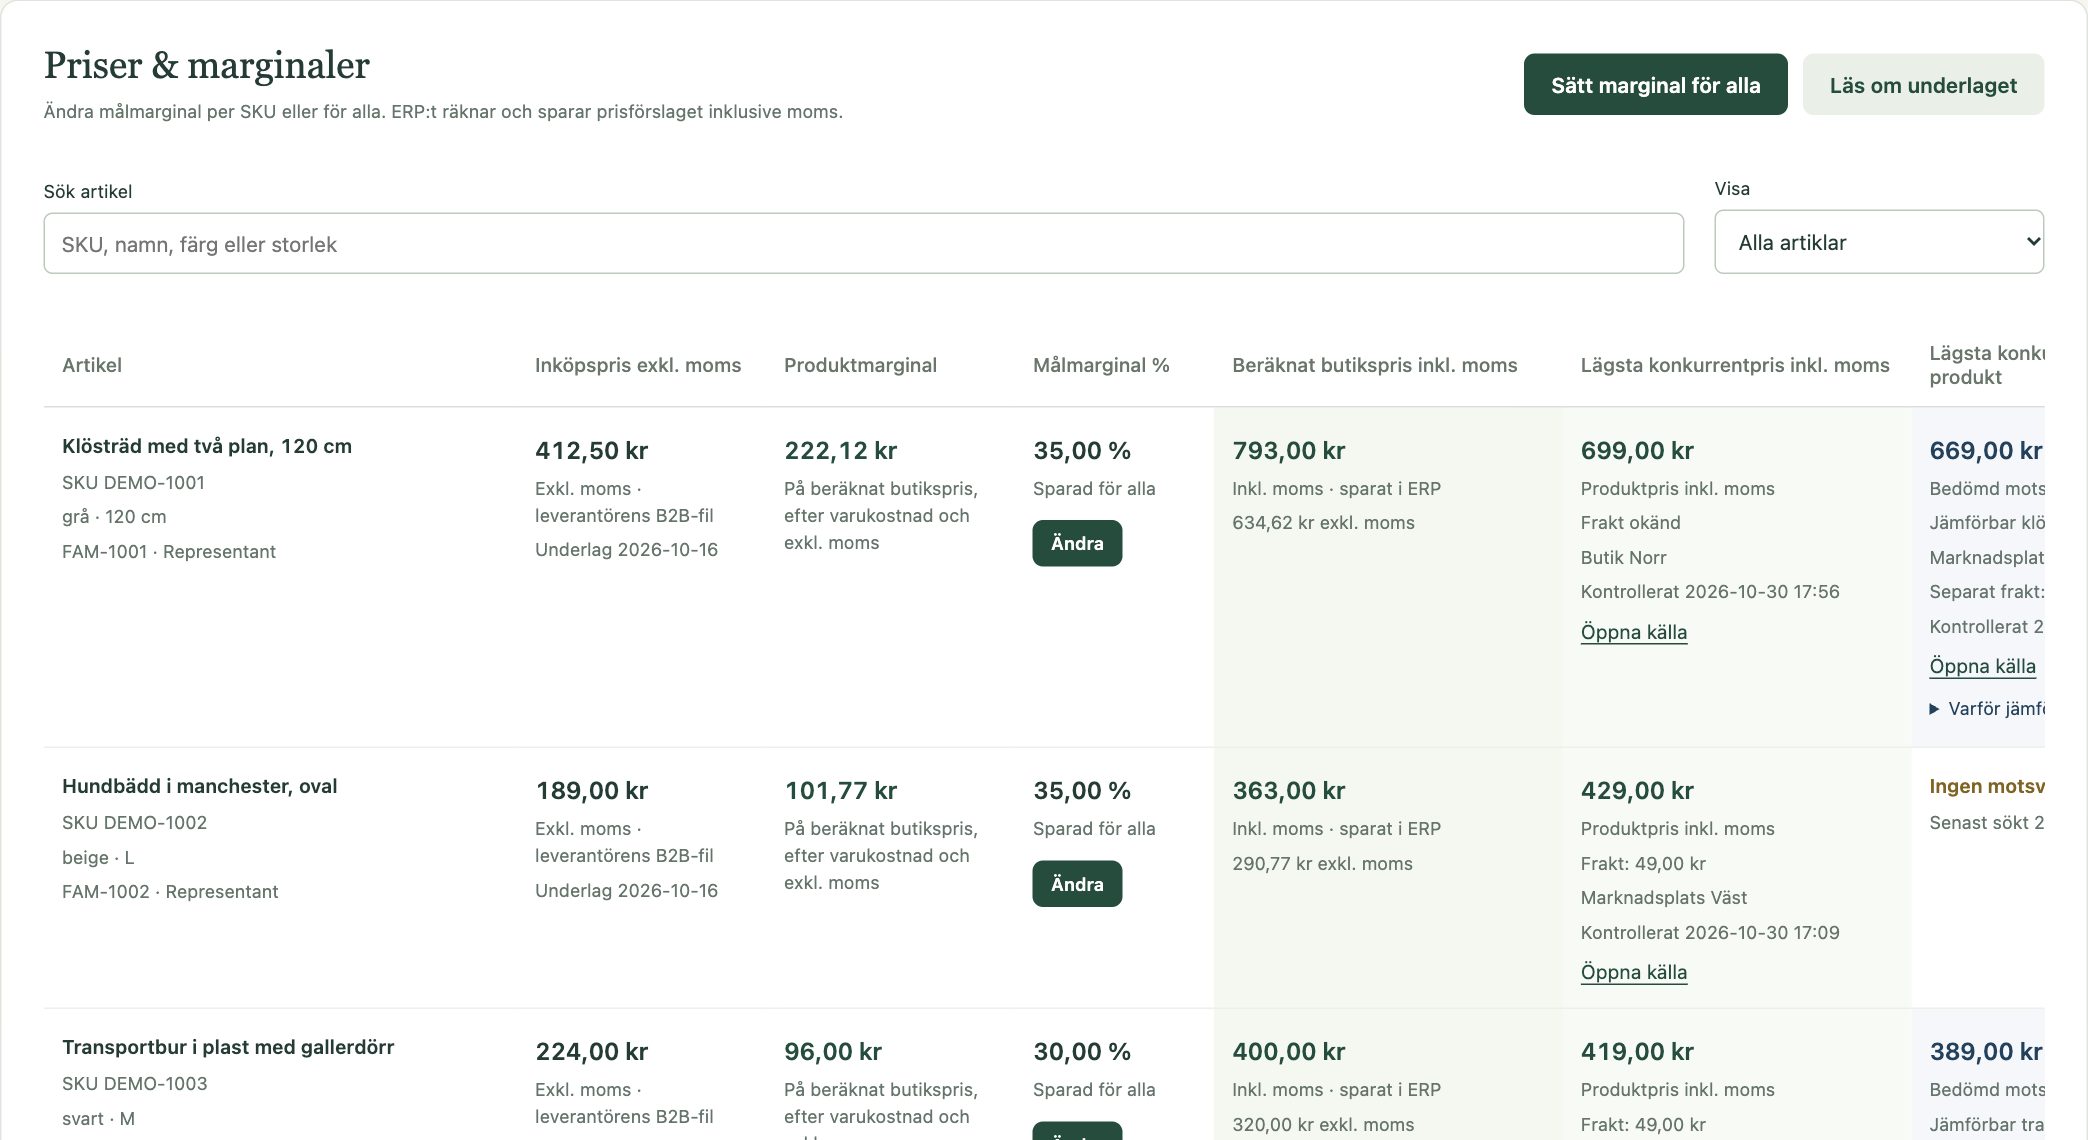
Task: Click 'Ändra' for Hundbädd i manchester
Action: click(1077, 884)
